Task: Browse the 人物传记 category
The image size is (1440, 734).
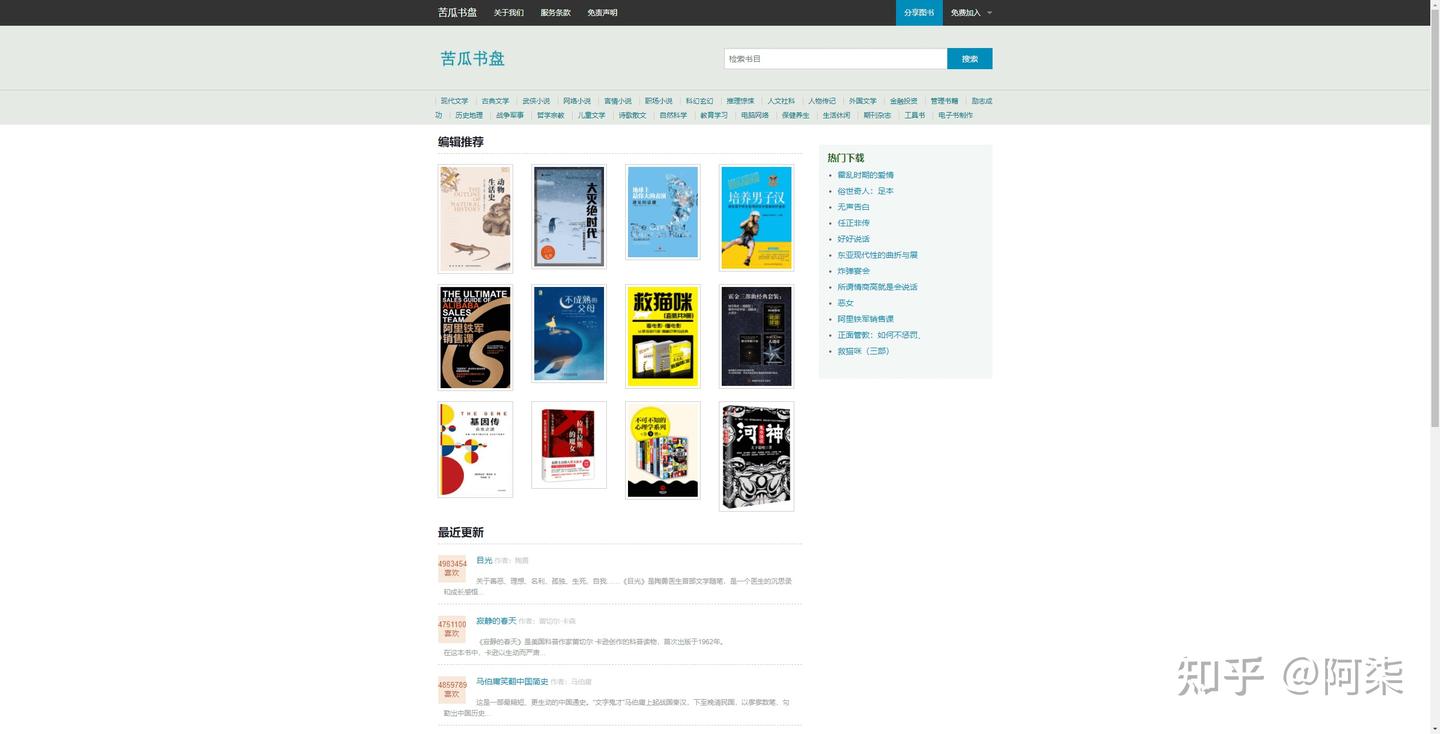Action: 822,101
